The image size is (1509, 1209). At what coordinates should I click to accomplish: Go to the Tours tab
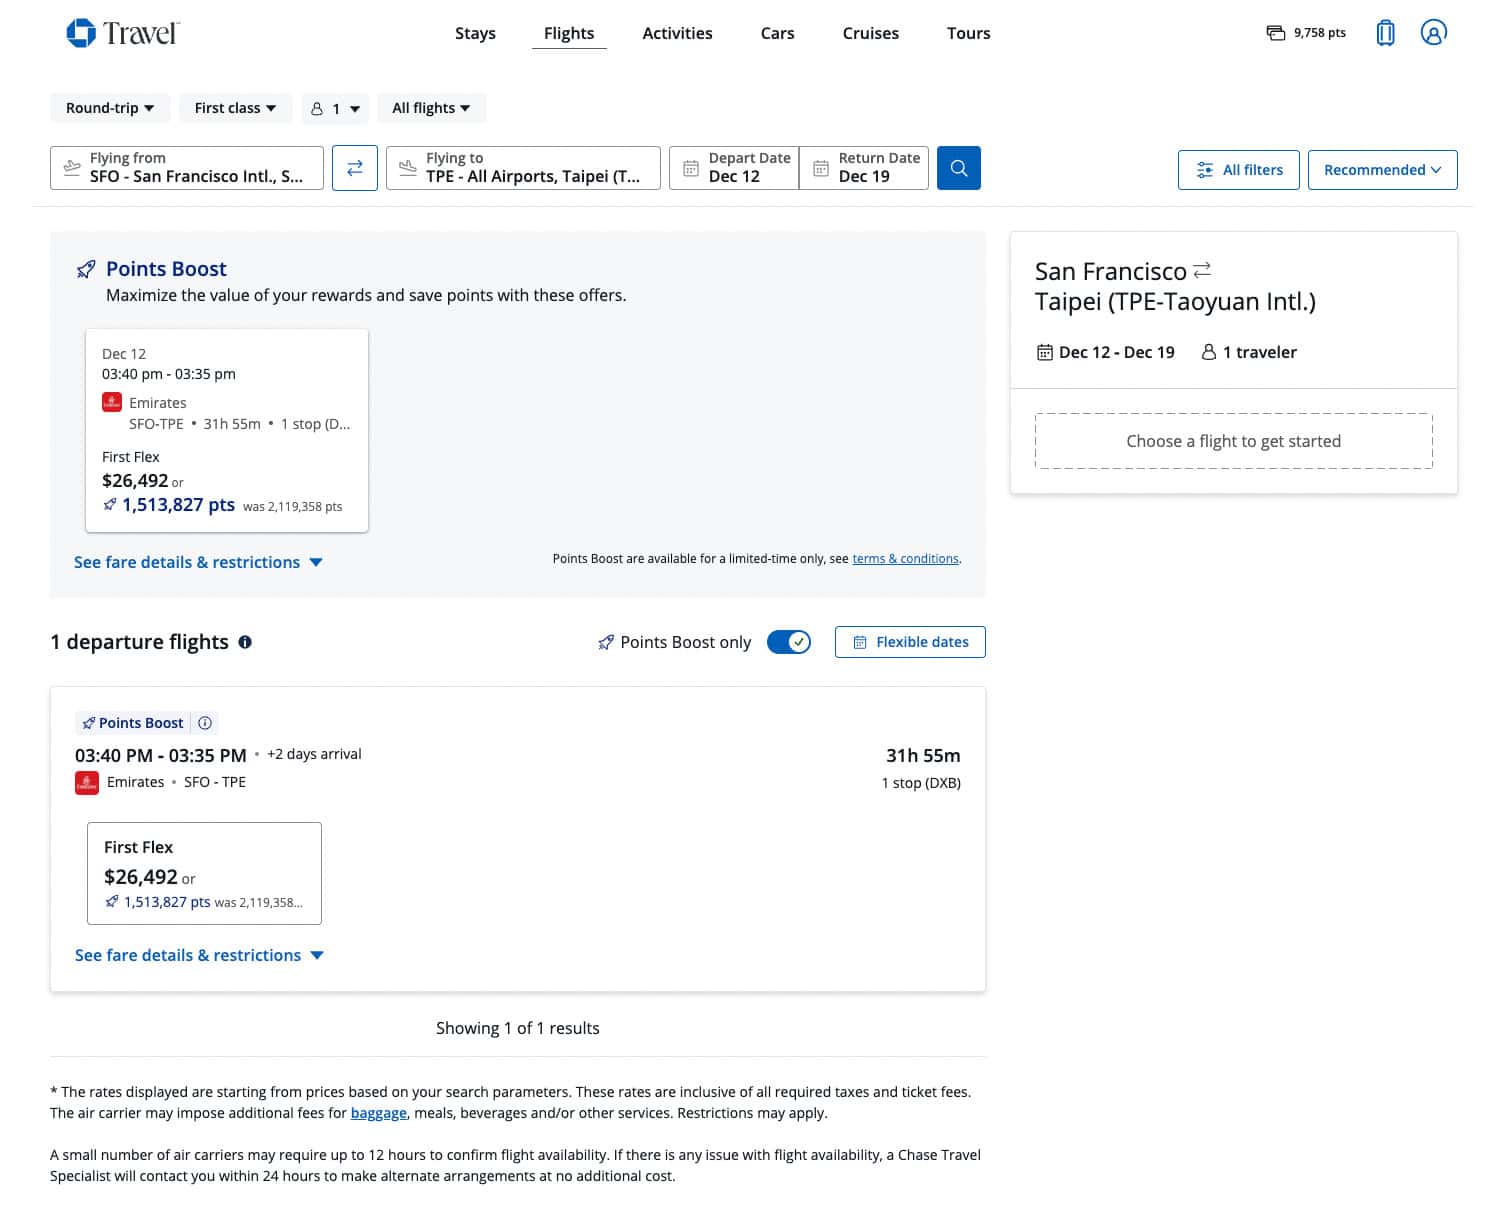pyautogui.click(x=968, y=33)
